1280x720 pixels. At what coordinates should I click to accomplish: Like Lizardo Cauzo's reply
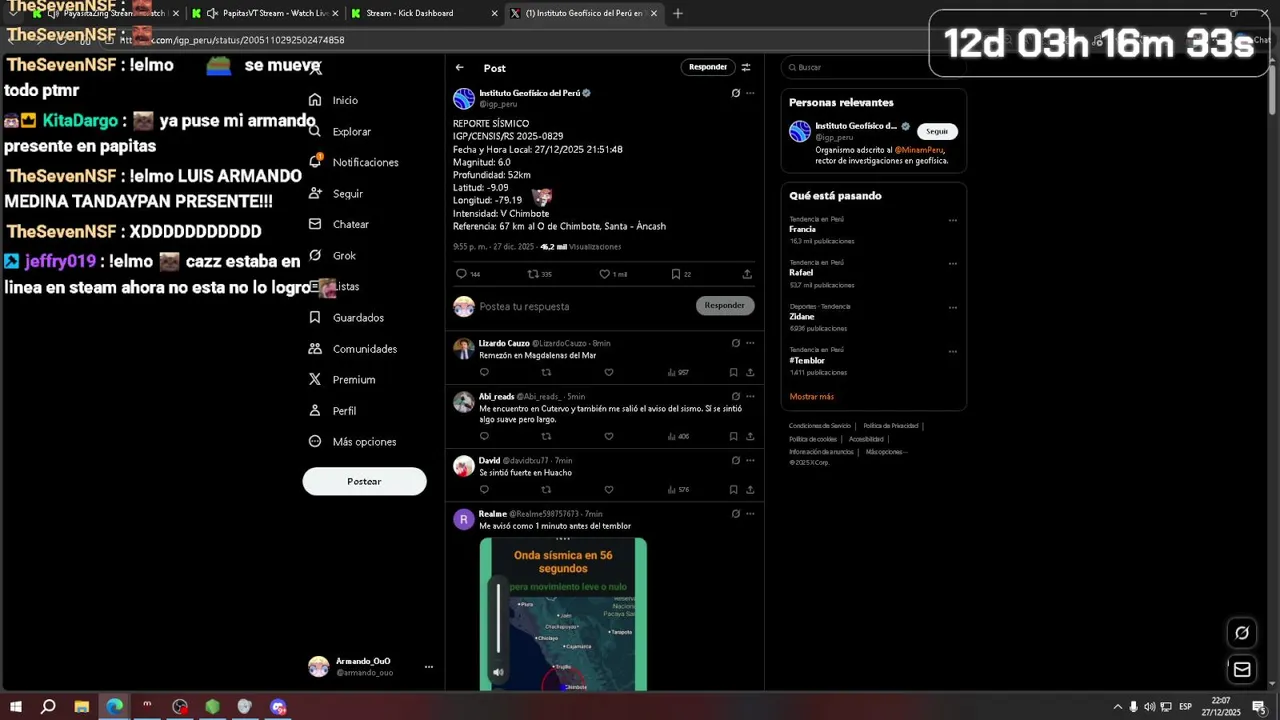click(608, 372)
